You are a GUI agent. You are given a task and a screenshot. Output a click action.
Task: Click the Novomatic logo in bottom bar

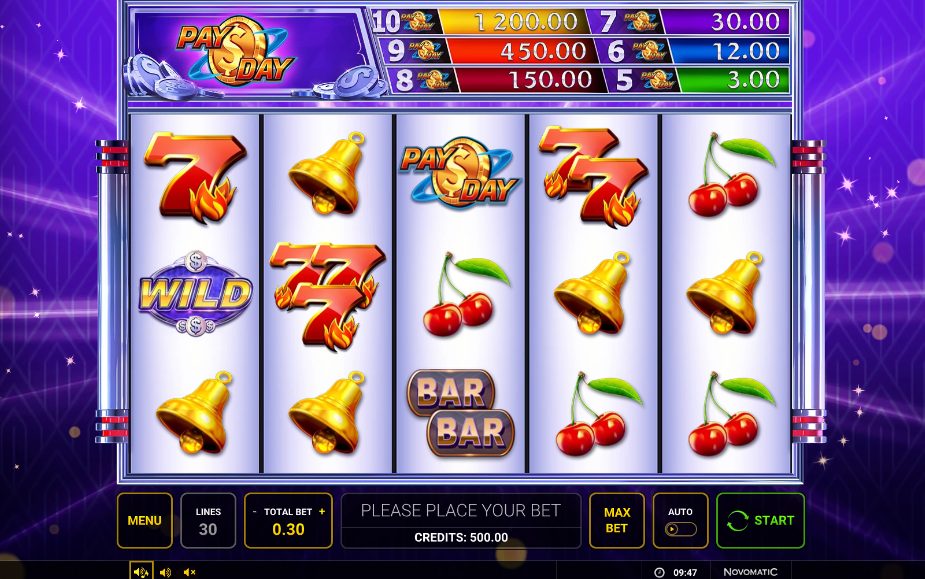coord(750,572)
